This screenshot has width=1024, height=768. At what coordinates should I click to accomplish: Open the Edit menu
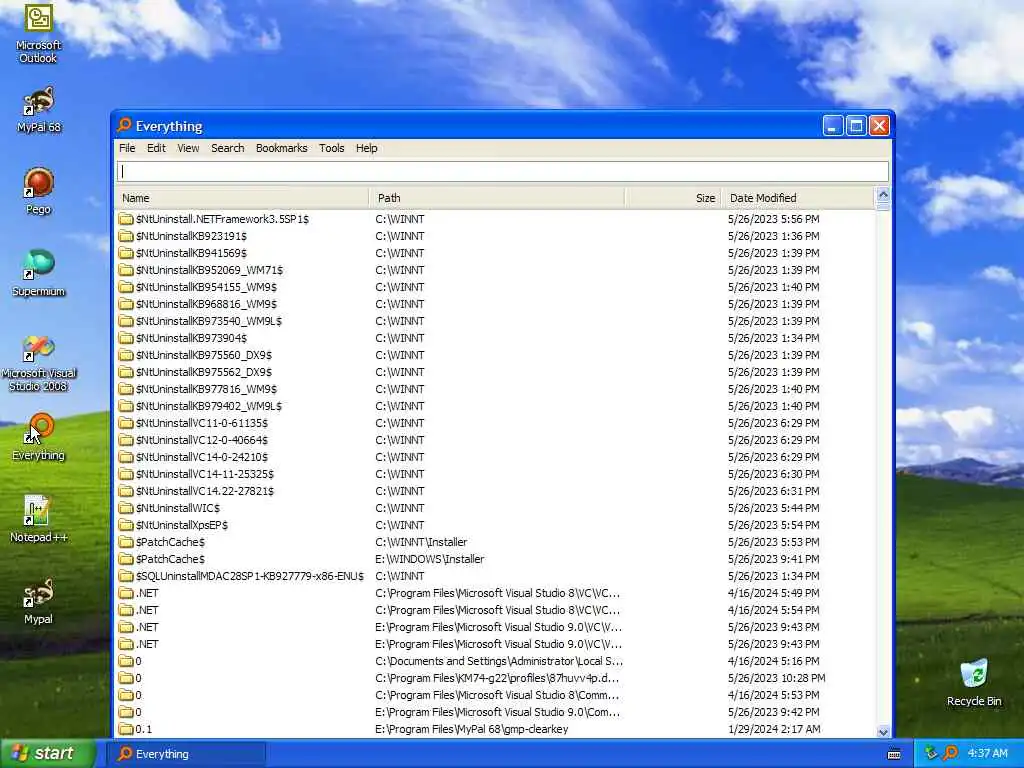(156, 148)
